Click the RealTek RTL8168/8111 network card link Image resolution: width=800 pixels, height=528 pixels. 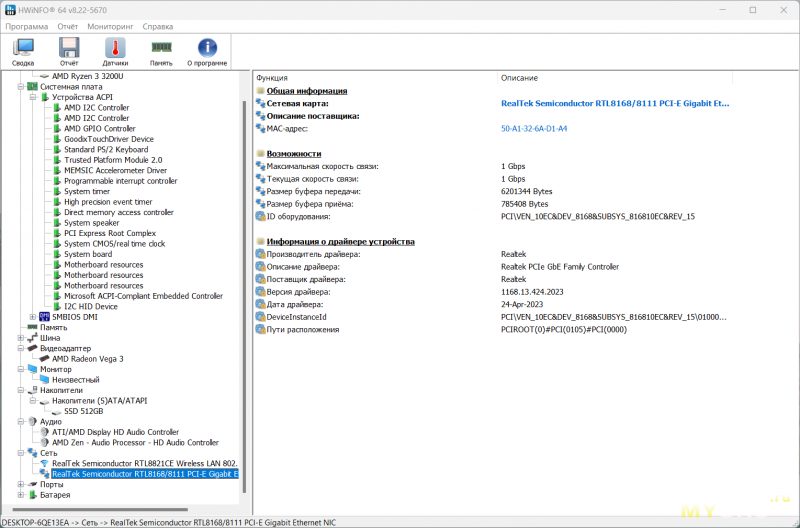(615, 104)
